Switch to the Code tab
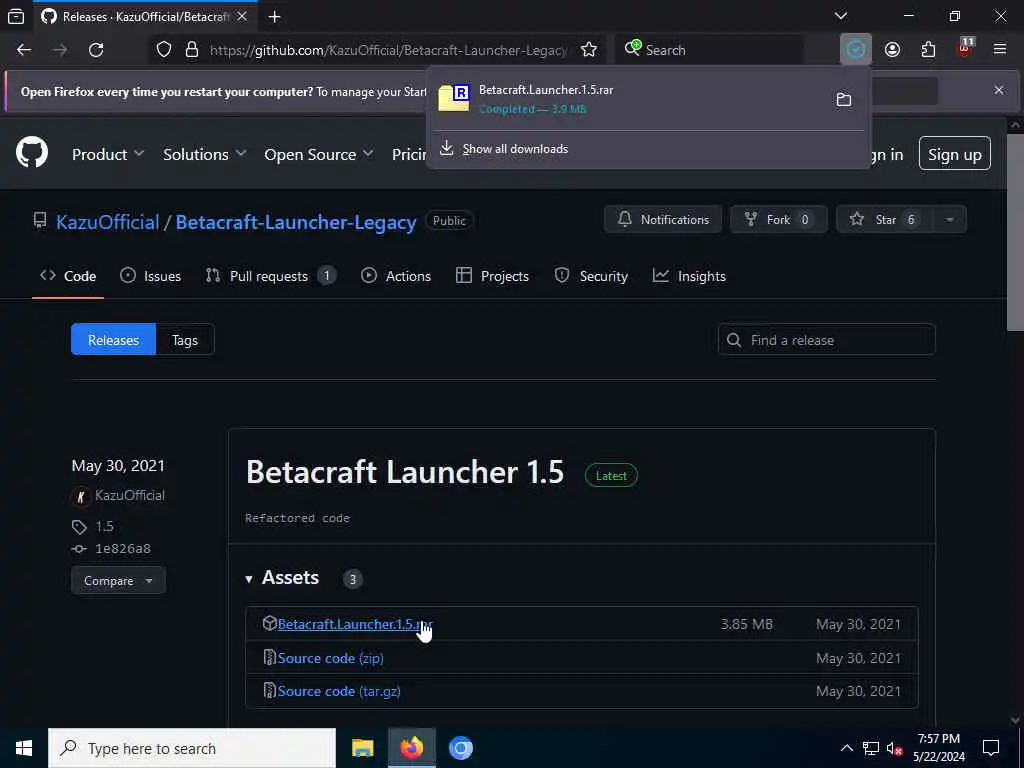Image resolution: width=1024 pixels, height=768 pixels. coord(68,276)
